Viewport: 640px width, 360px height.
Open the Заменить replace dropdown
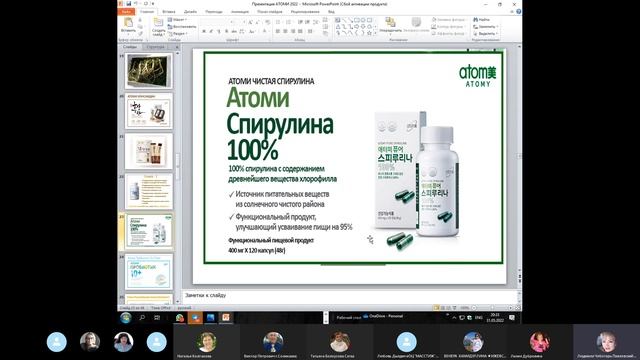485,27
